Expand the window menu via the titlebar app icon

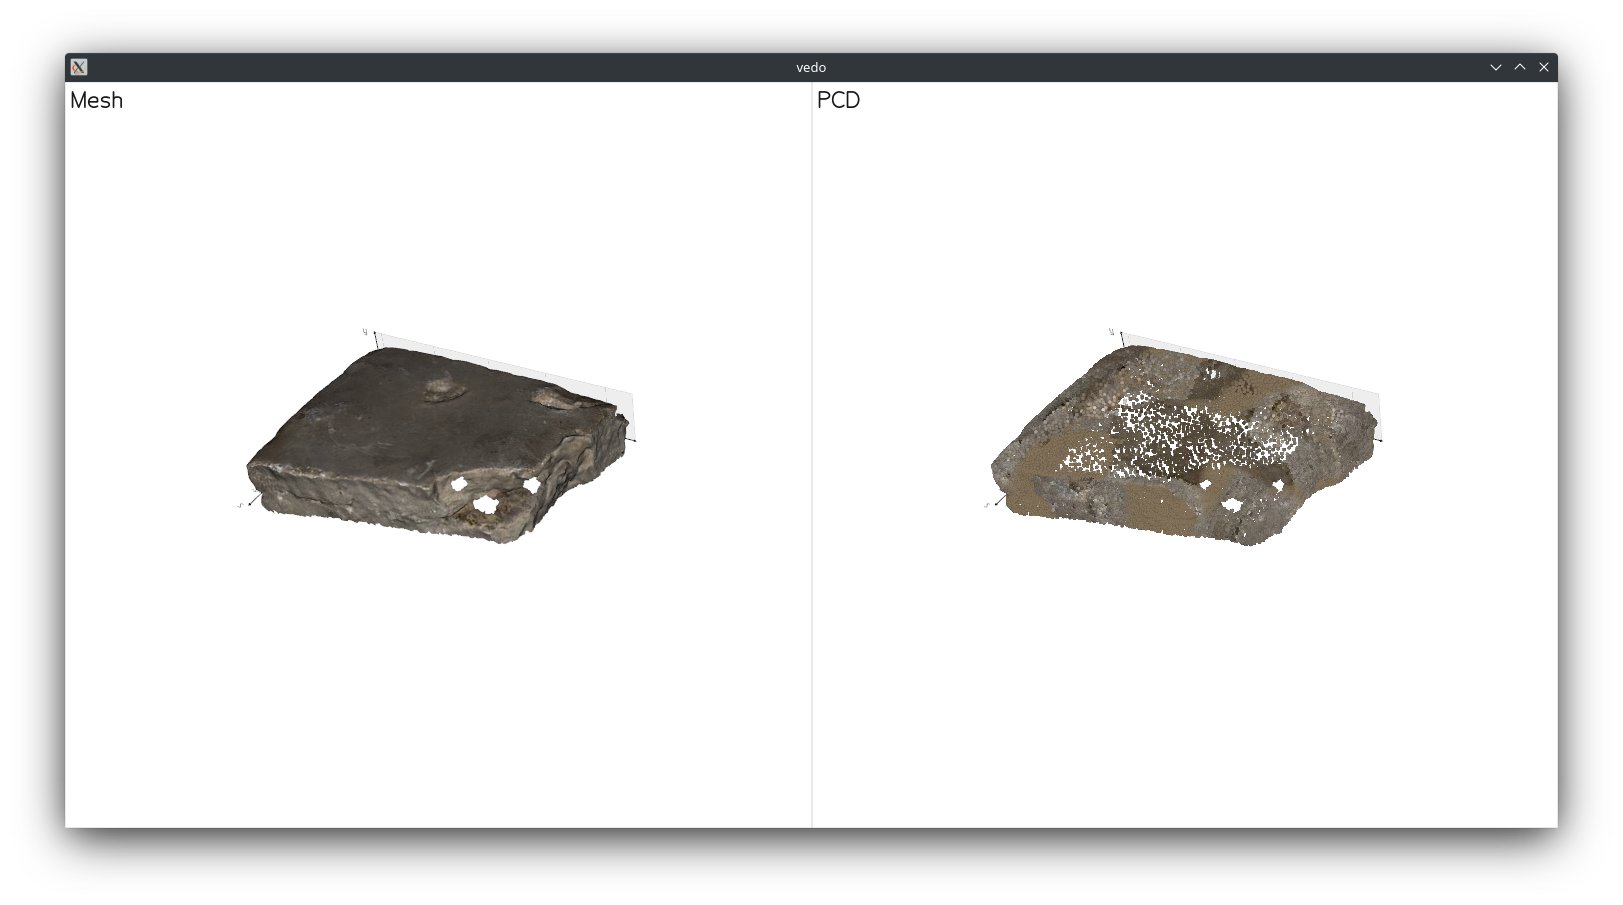80,67
